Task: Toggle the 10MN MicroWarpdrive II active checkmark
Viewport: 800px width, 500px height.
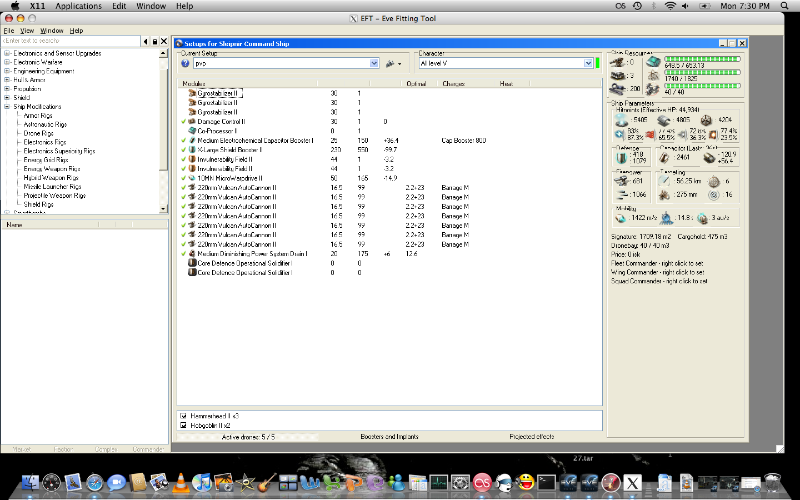Action: 183,178
